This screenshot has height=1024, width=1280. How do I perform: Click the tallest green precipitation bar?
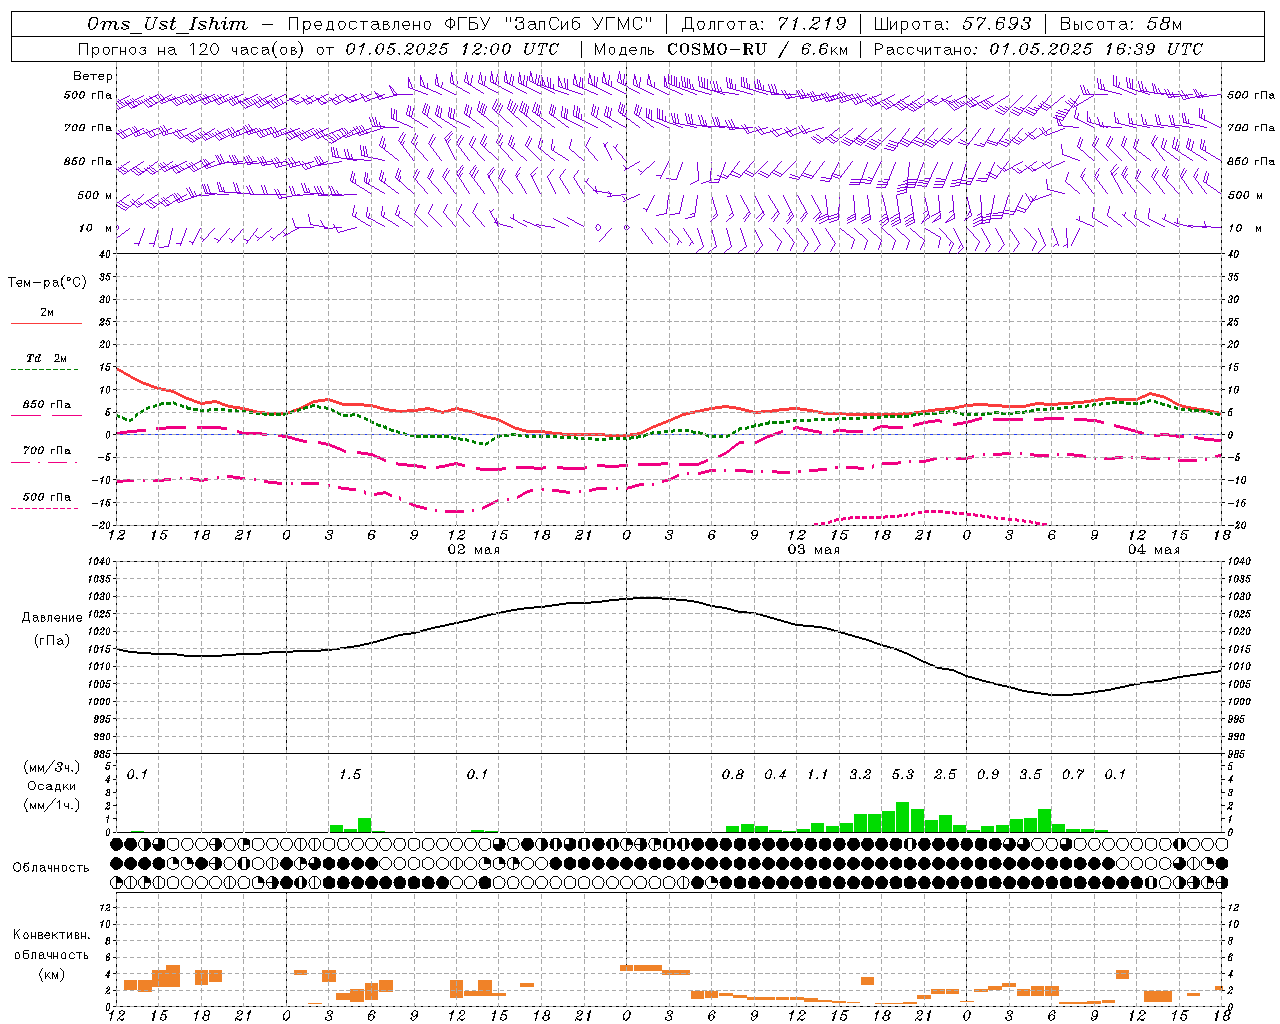click(x=903, y=817)
